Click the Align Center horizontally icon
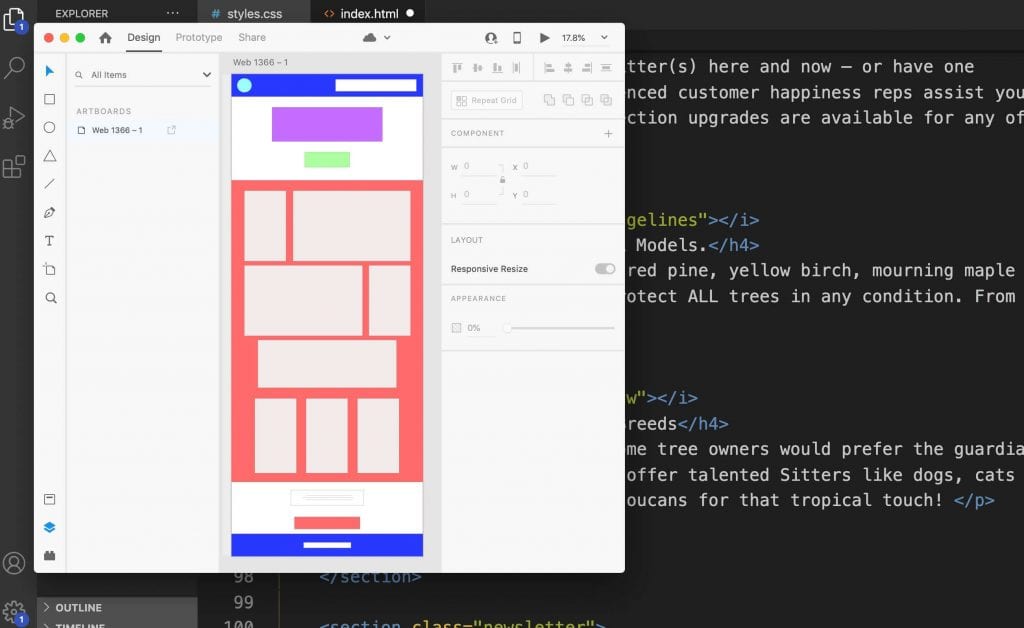 [x=568, y=68]
